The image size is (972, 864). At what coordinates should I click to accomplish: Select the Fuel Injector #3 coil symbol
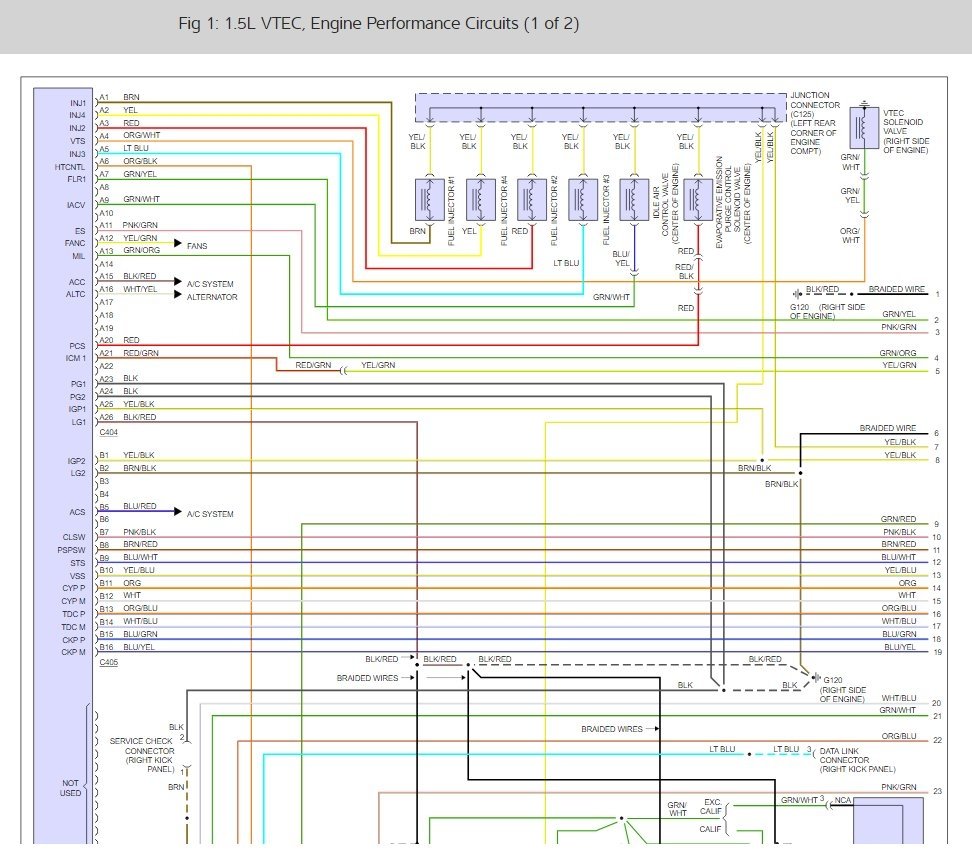tap(583, 198)
